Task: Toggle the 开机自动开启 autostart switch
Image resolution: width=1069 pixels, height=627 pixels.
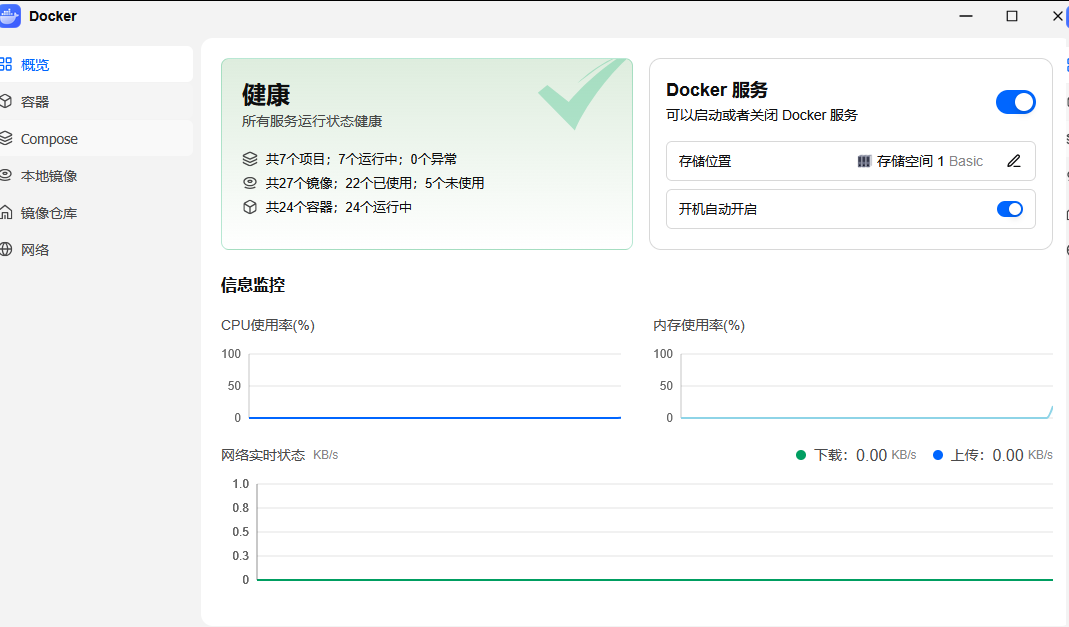Action: pos(1010,209)
